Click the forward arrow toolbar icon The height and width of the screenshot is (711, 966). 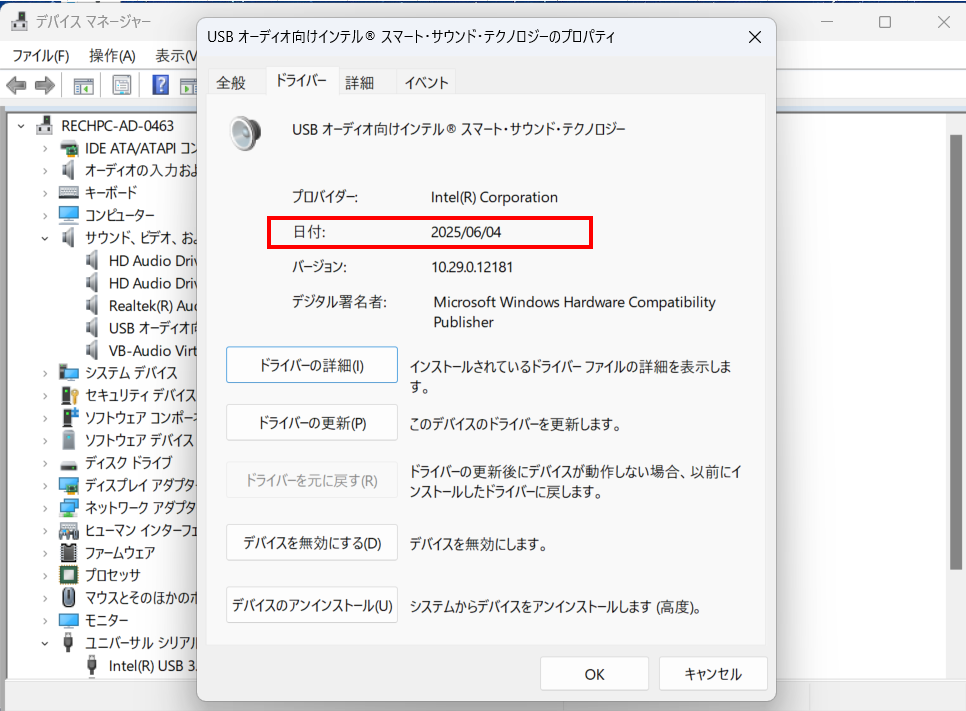[x=44, y=86]
